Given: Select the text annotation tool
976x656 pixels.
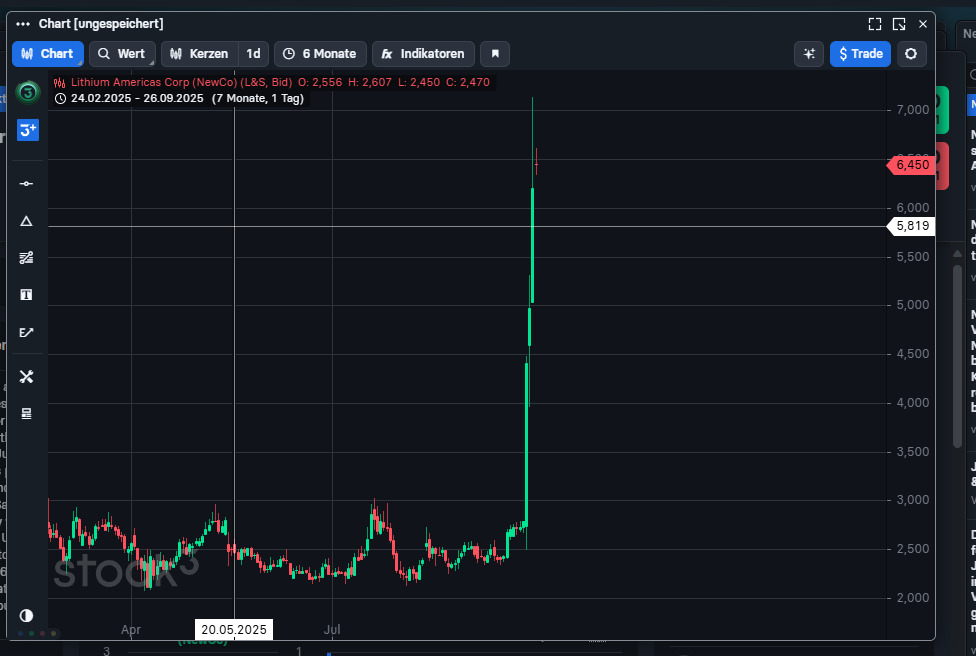Looking at the screenshot, I should [27, 295].
